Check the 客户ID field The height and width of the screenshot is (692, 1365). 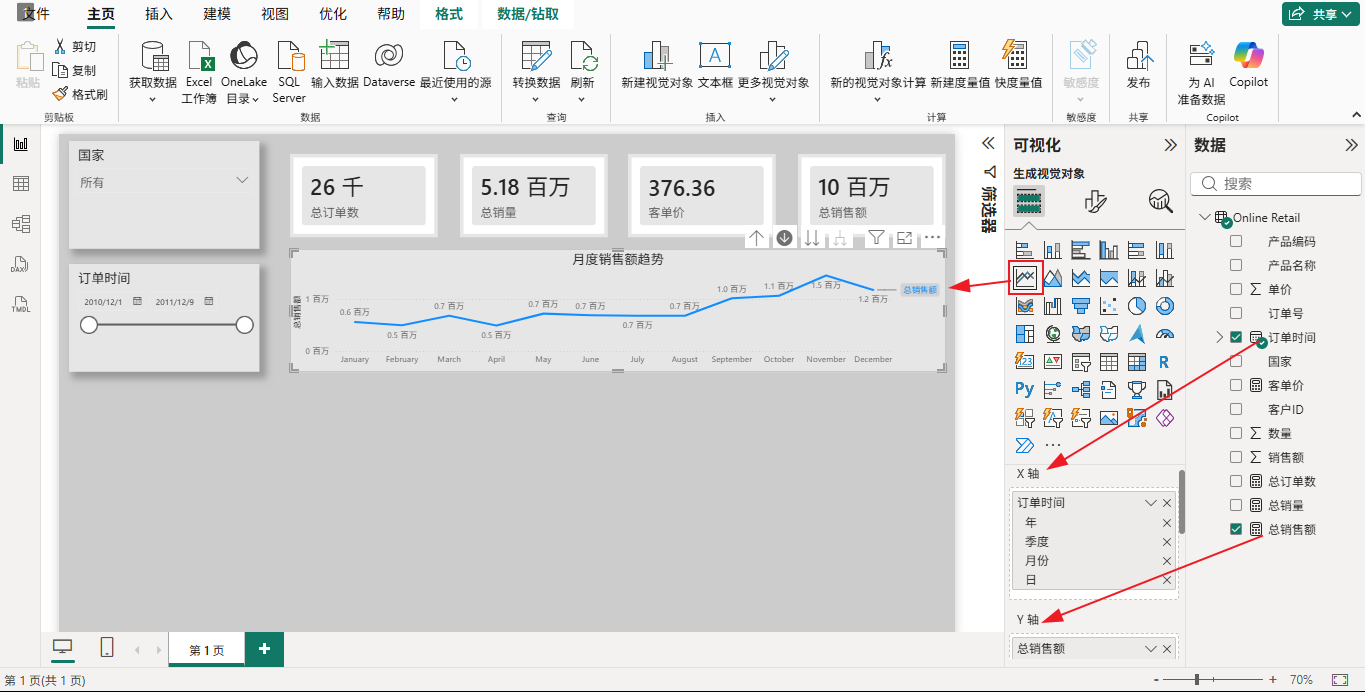[x=1236, y=409]
